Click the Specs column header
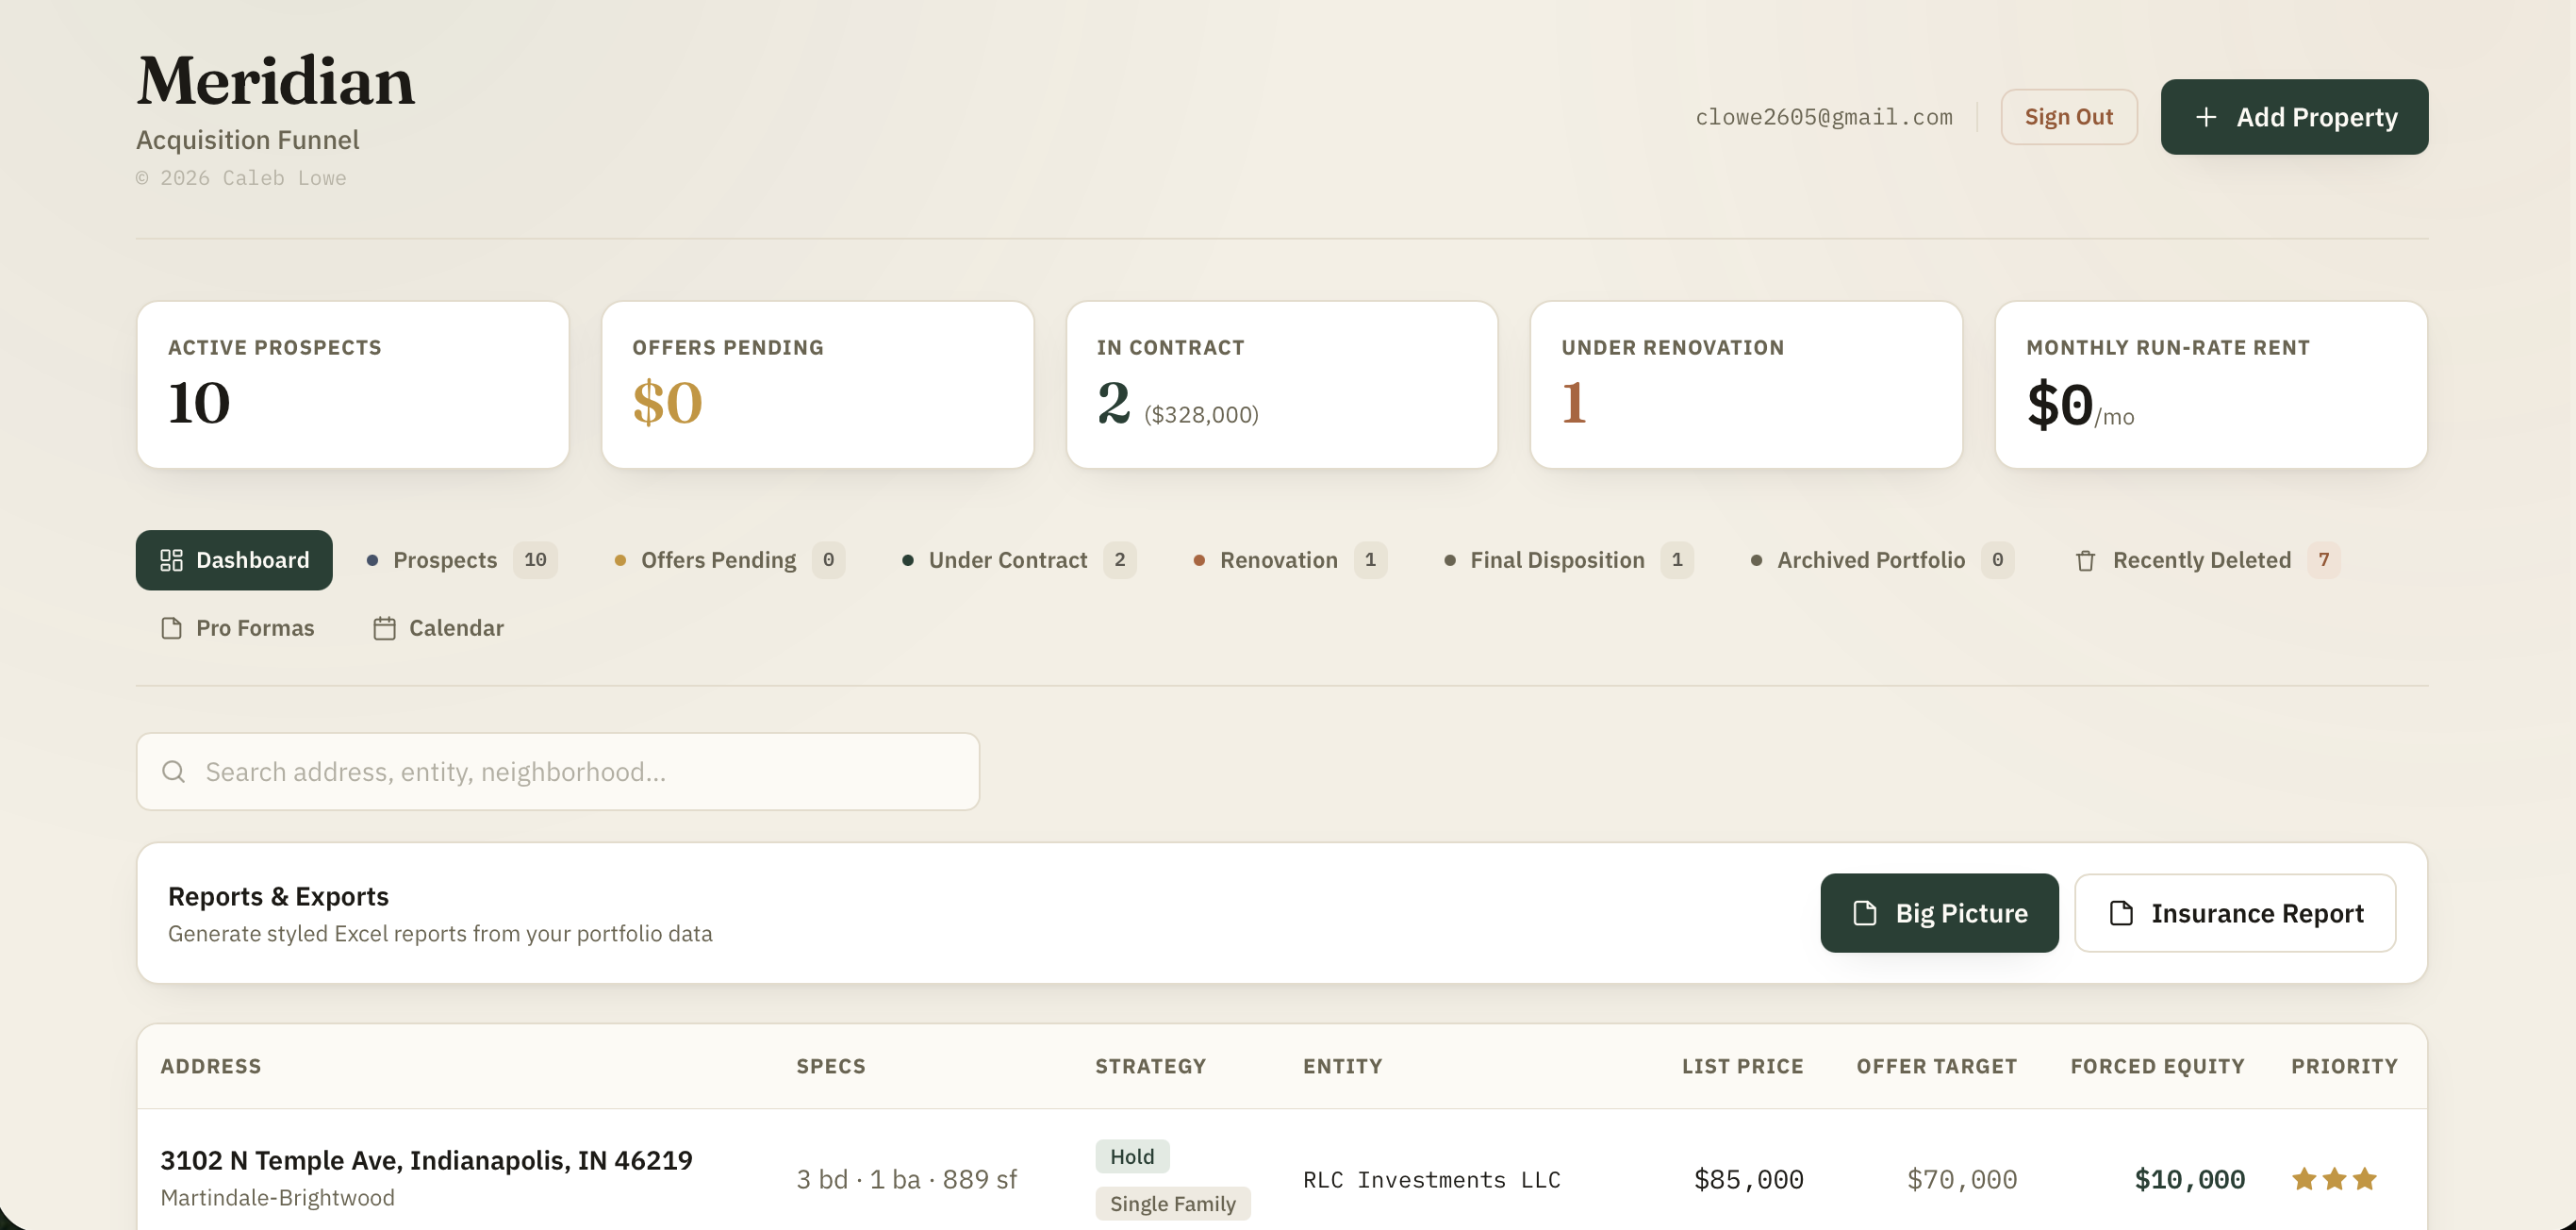Image resolution: width=2576 pixels, height=1230 pixels. pos(831,1066)
